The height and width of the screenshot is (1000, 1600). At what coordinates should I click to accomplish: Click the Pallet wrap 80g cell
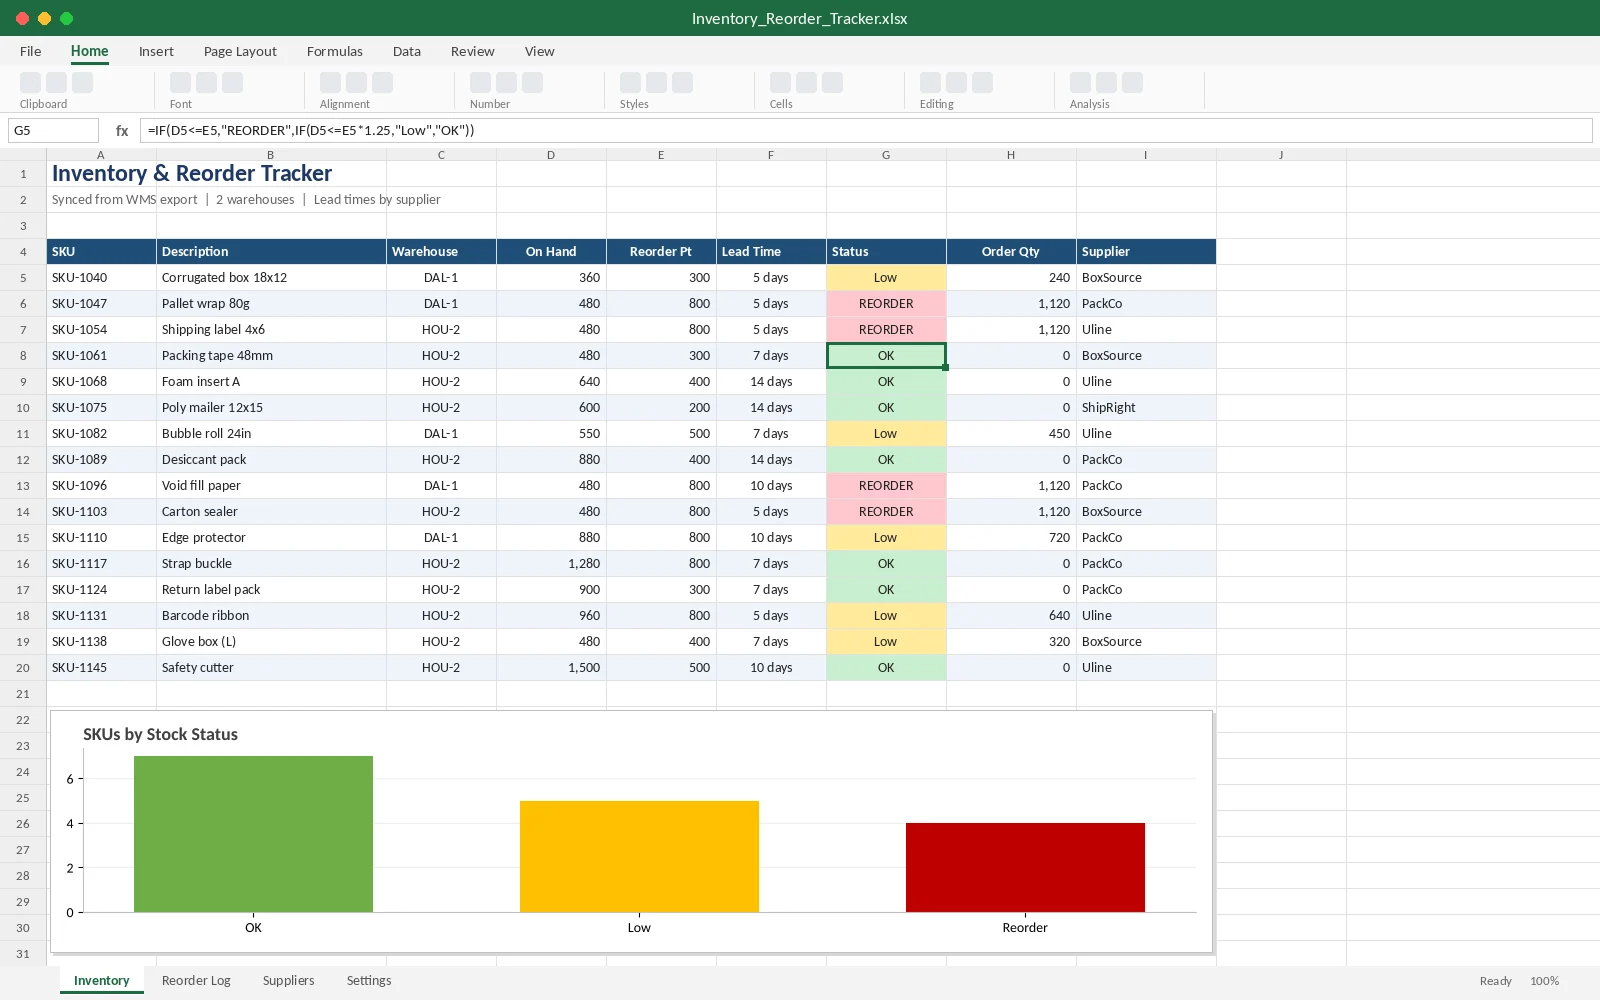point(271,304)
